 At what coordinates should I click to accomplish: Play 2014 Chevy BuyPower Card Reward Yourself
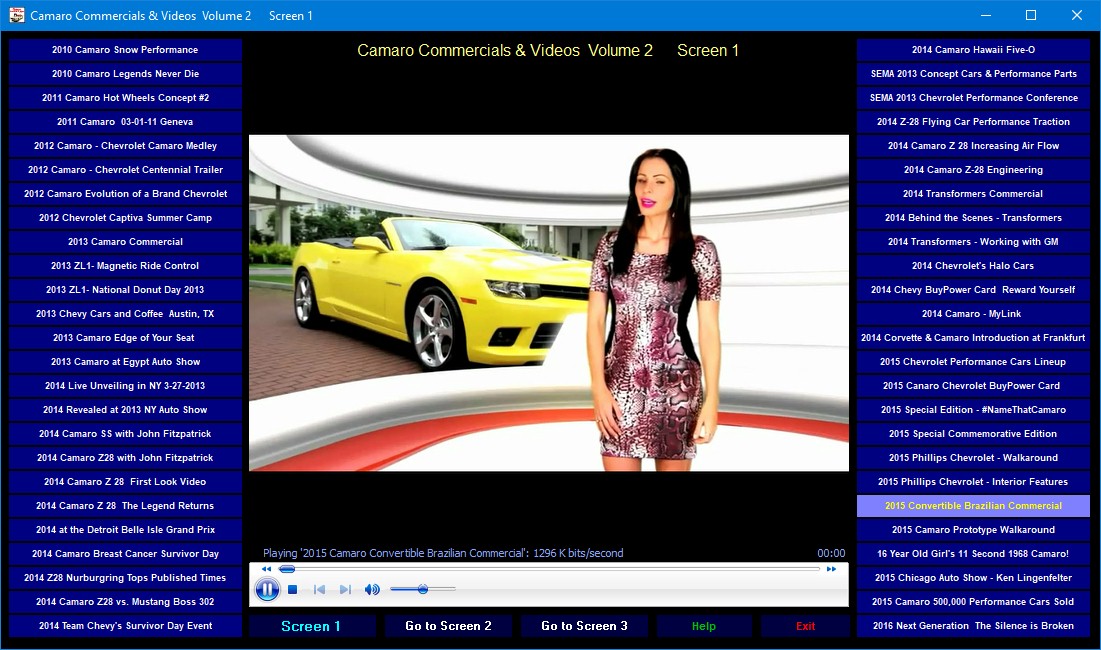pyautogui.click(x=973, y=290)
